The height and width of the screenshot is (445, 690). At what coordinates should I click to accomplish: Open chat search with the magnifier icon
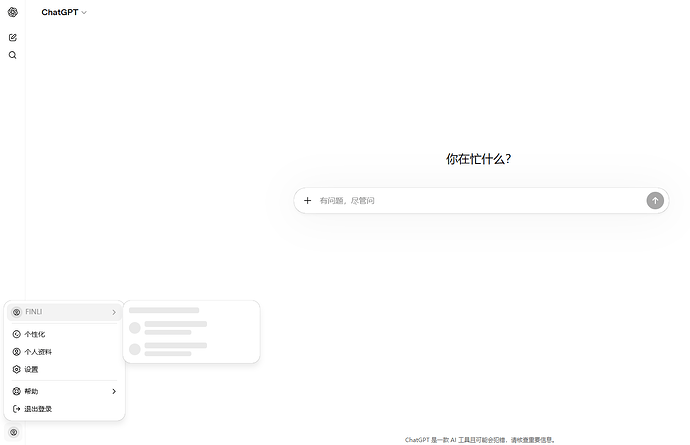tap(13, 55)
